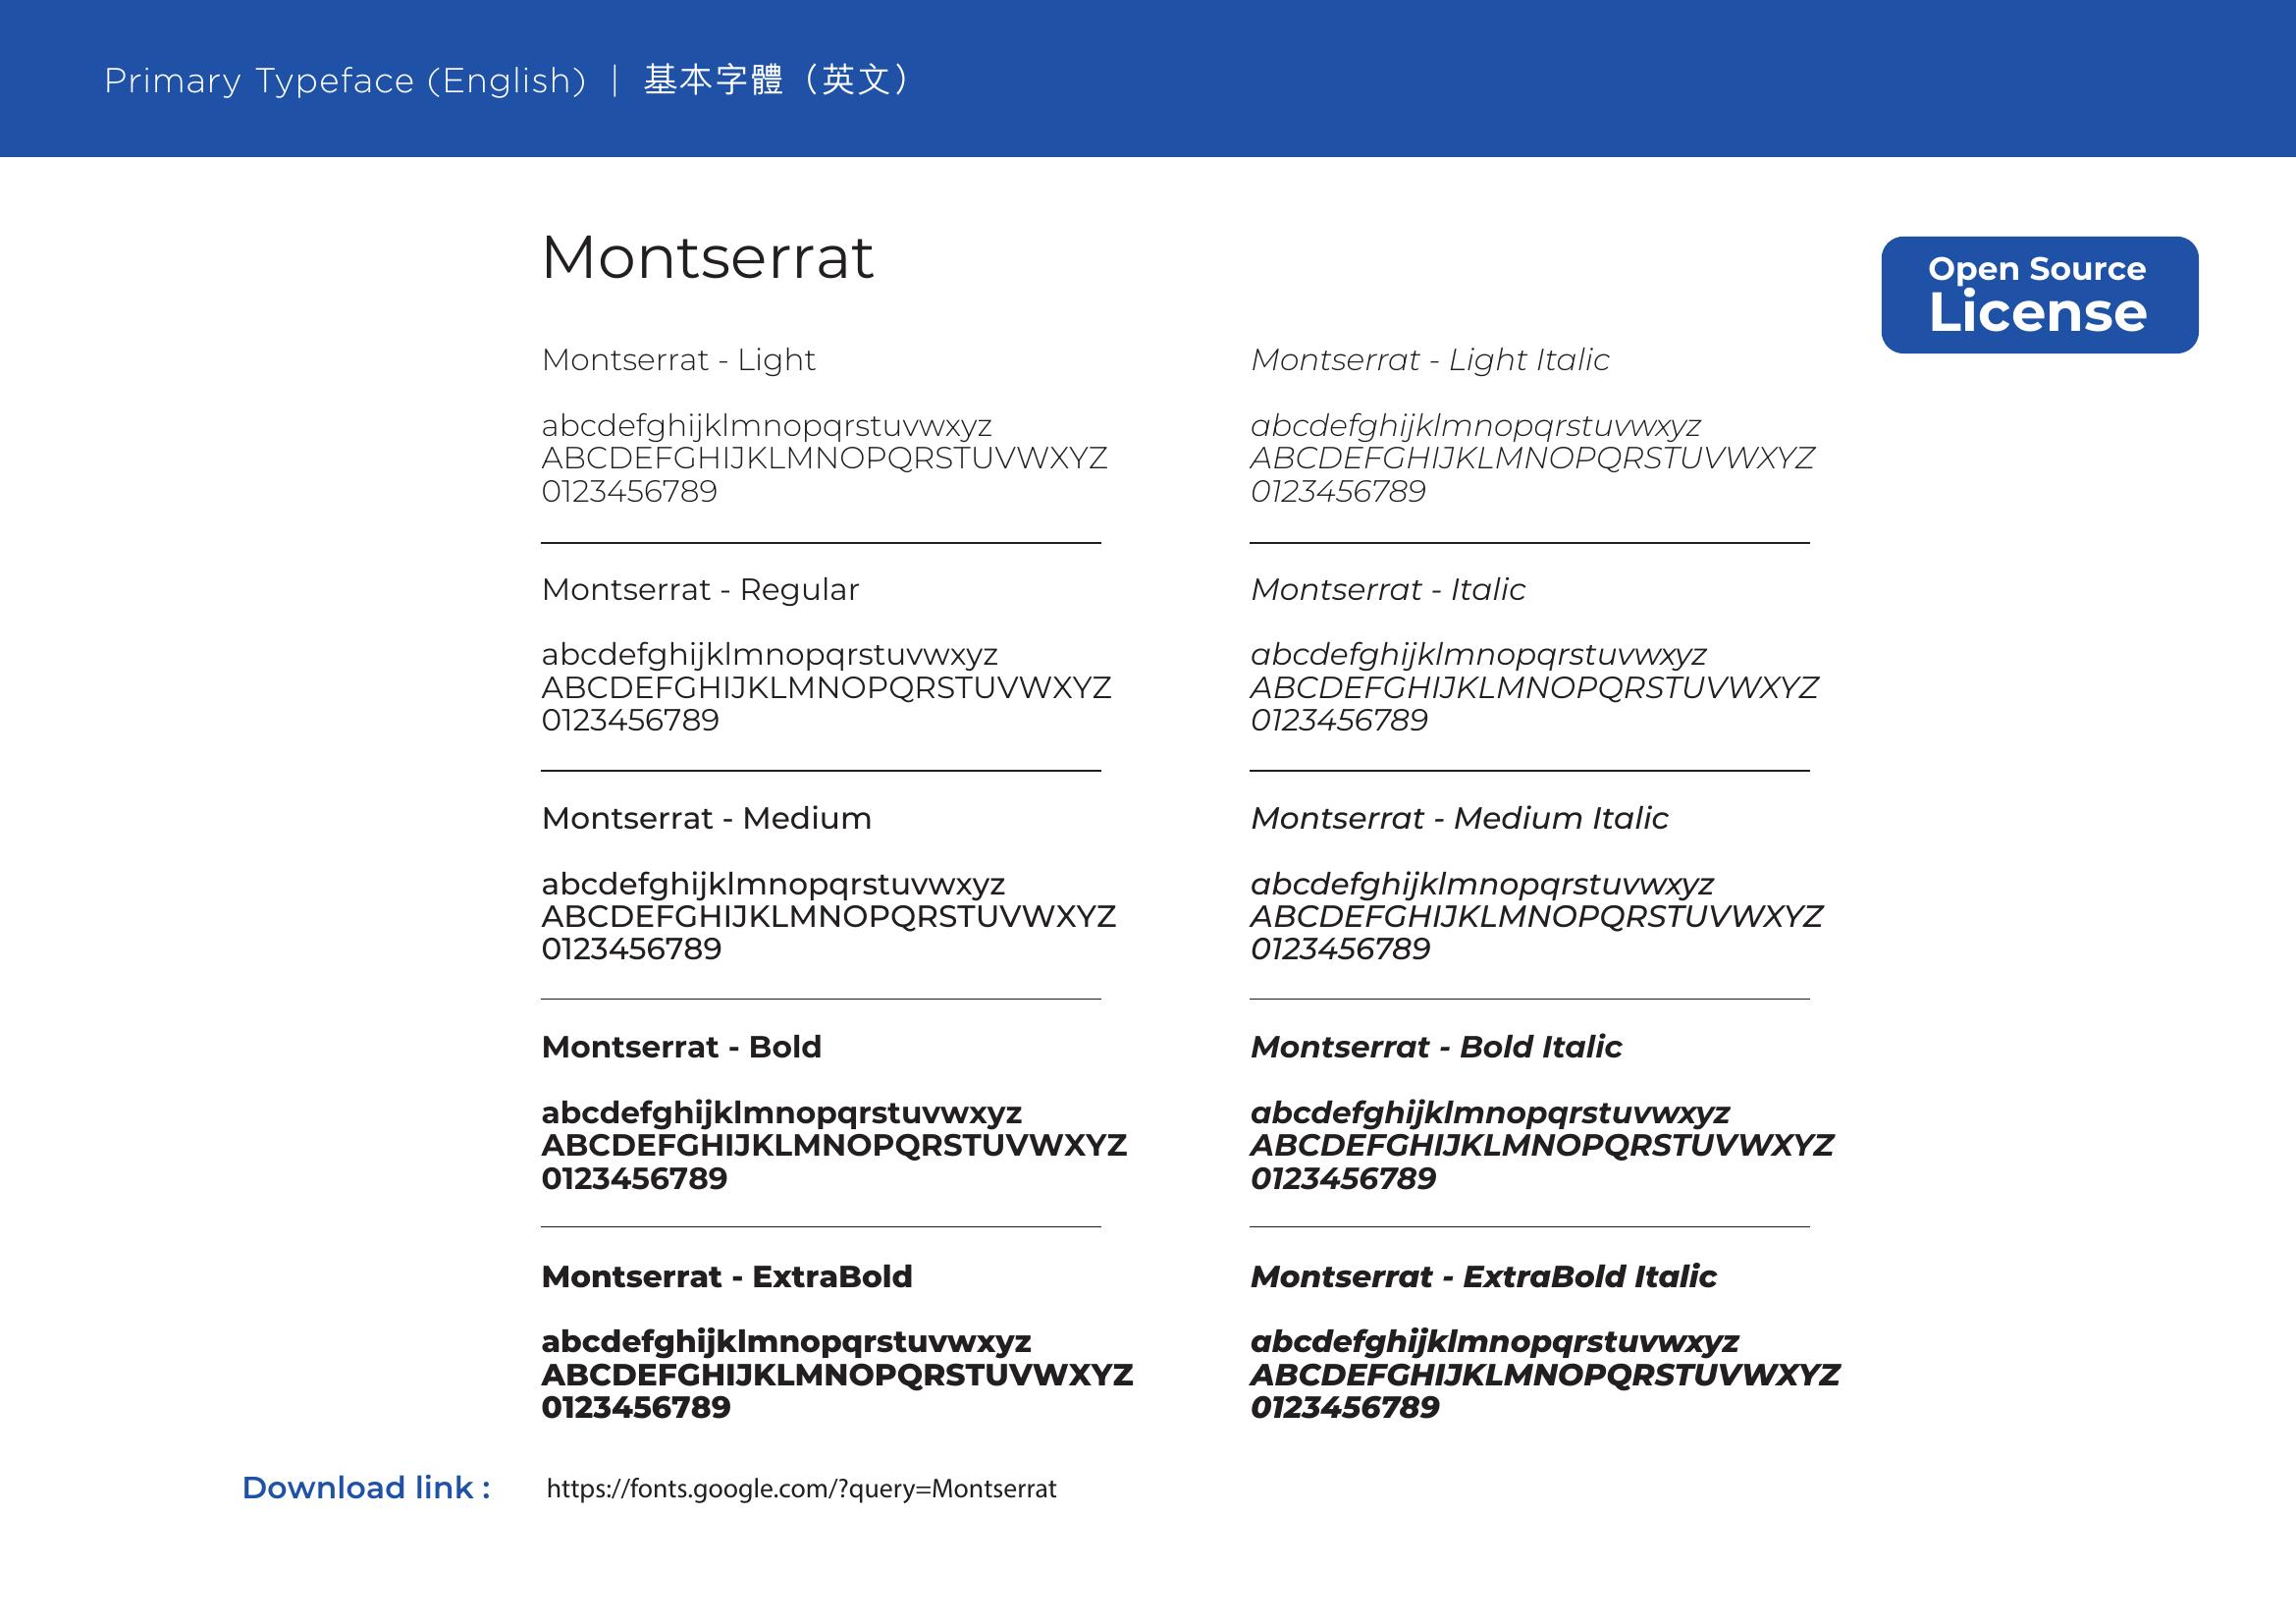
Task: Click the Bold digits sample
Action: (x=634, y=1178)
